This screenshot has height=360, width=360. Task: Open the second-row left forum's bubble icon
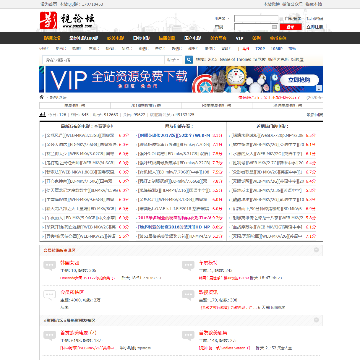click(x=49, y=295)
